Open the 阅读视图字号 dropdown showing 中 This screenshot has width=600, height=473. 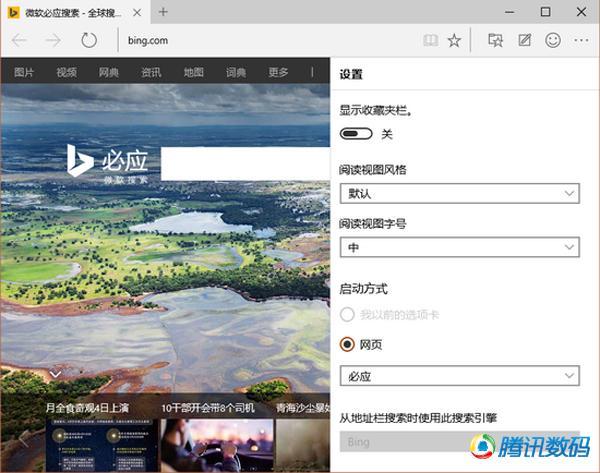point(459,247)
